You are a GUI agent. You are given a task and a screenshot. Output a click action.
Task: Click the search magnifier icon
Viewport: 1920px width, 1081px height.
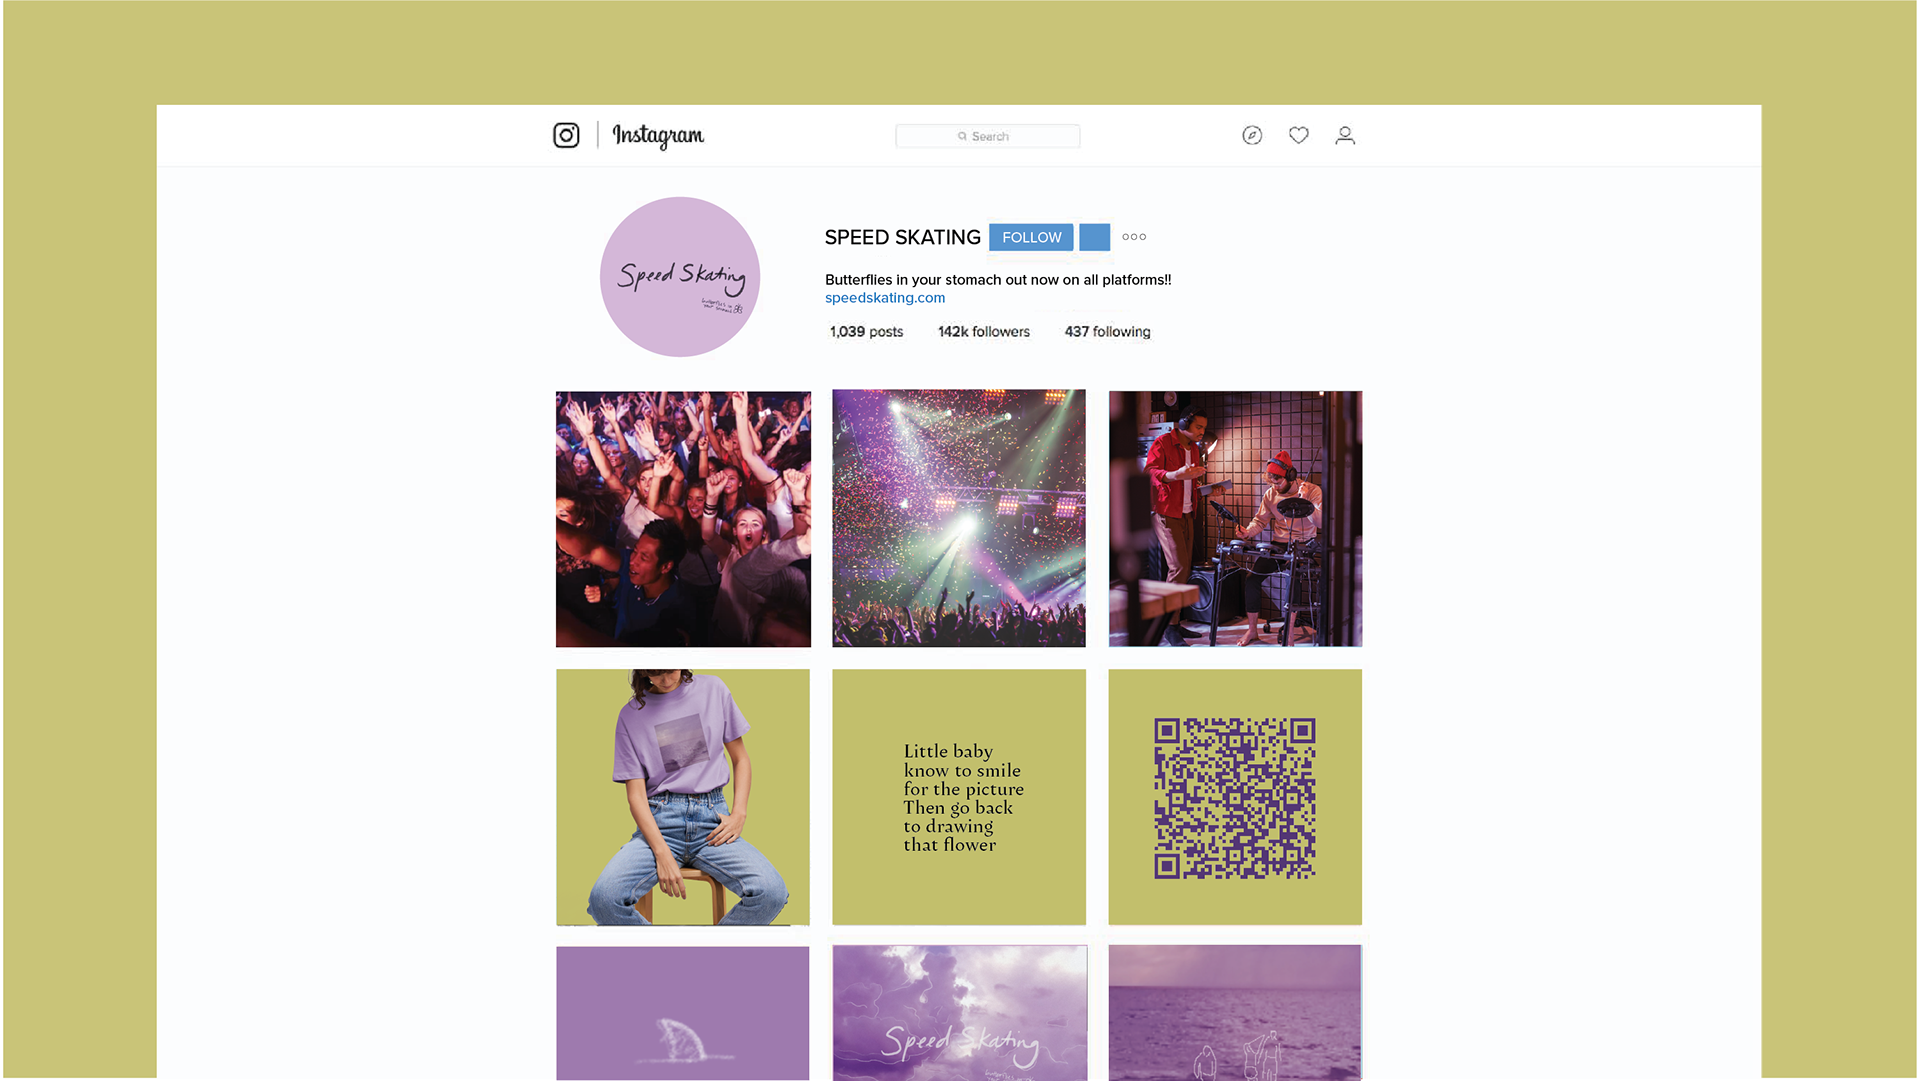coord(962,136)
